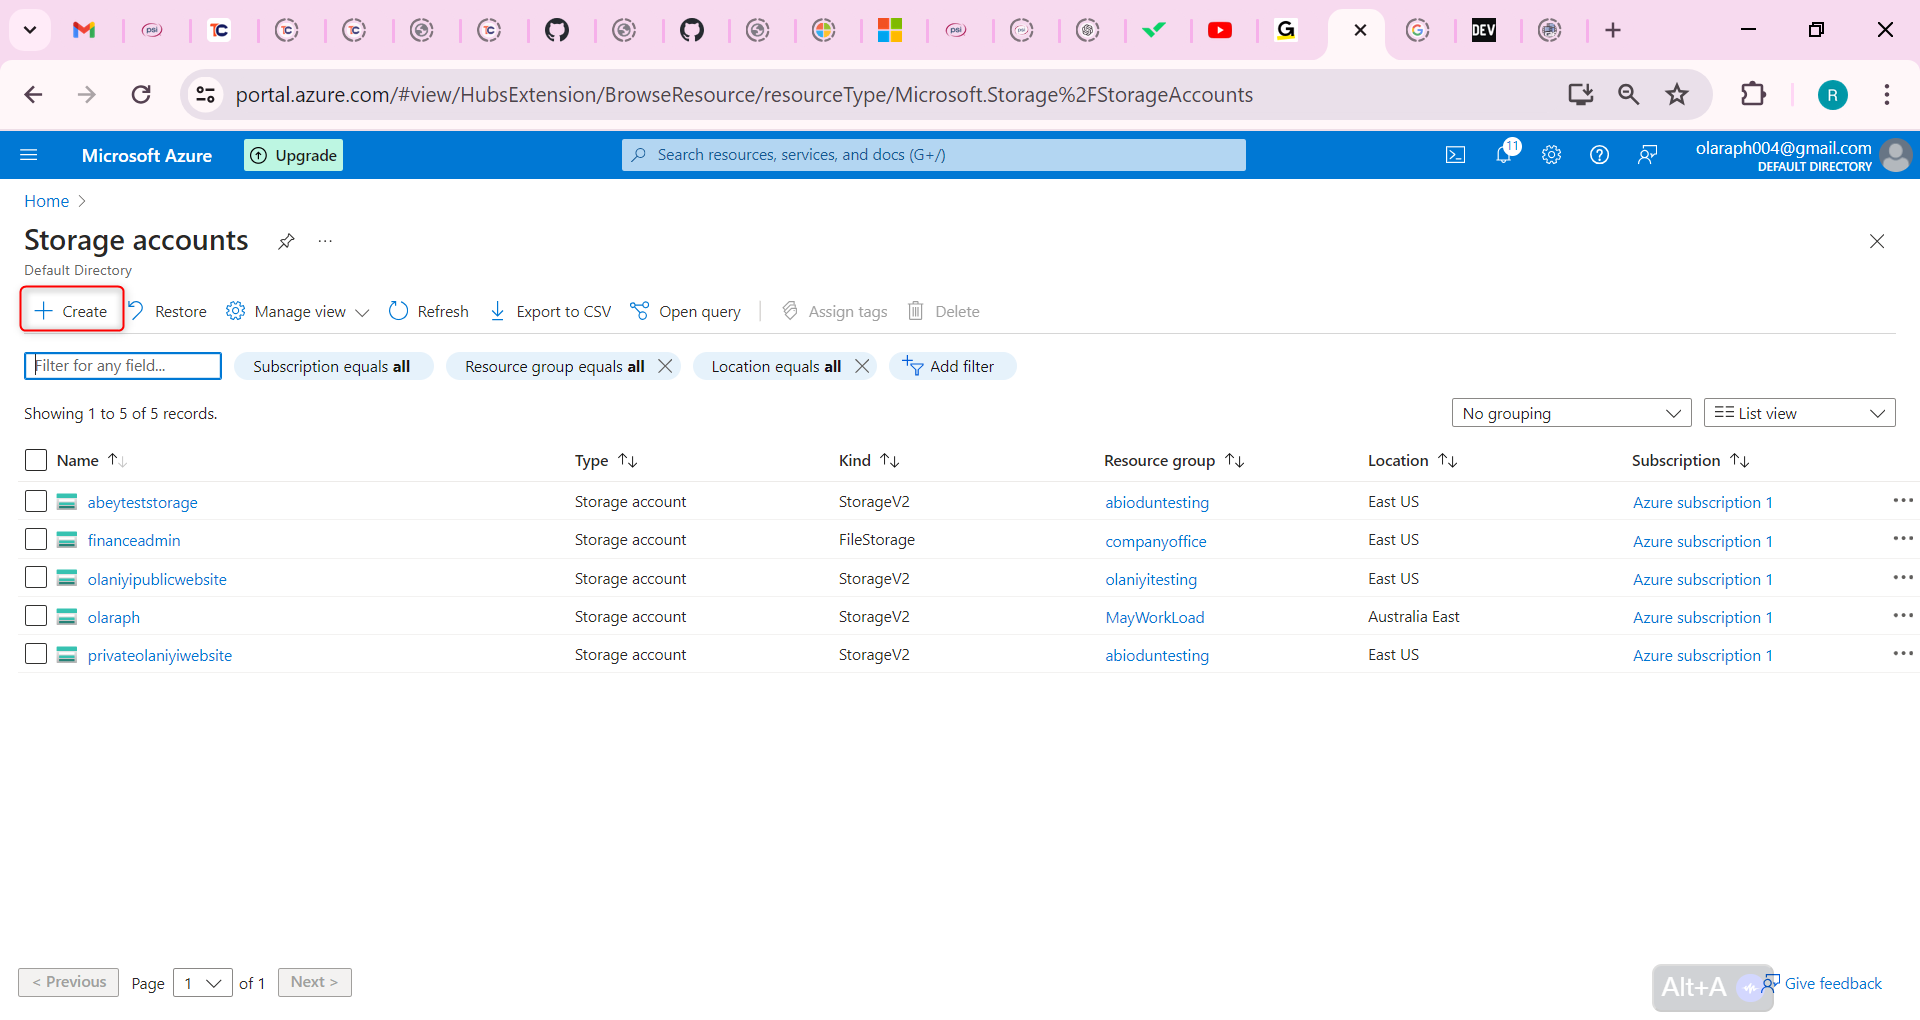Click the Refresh toolbar icon
The height and width of the screenshot is (1020, 1920).
point(398,311)
